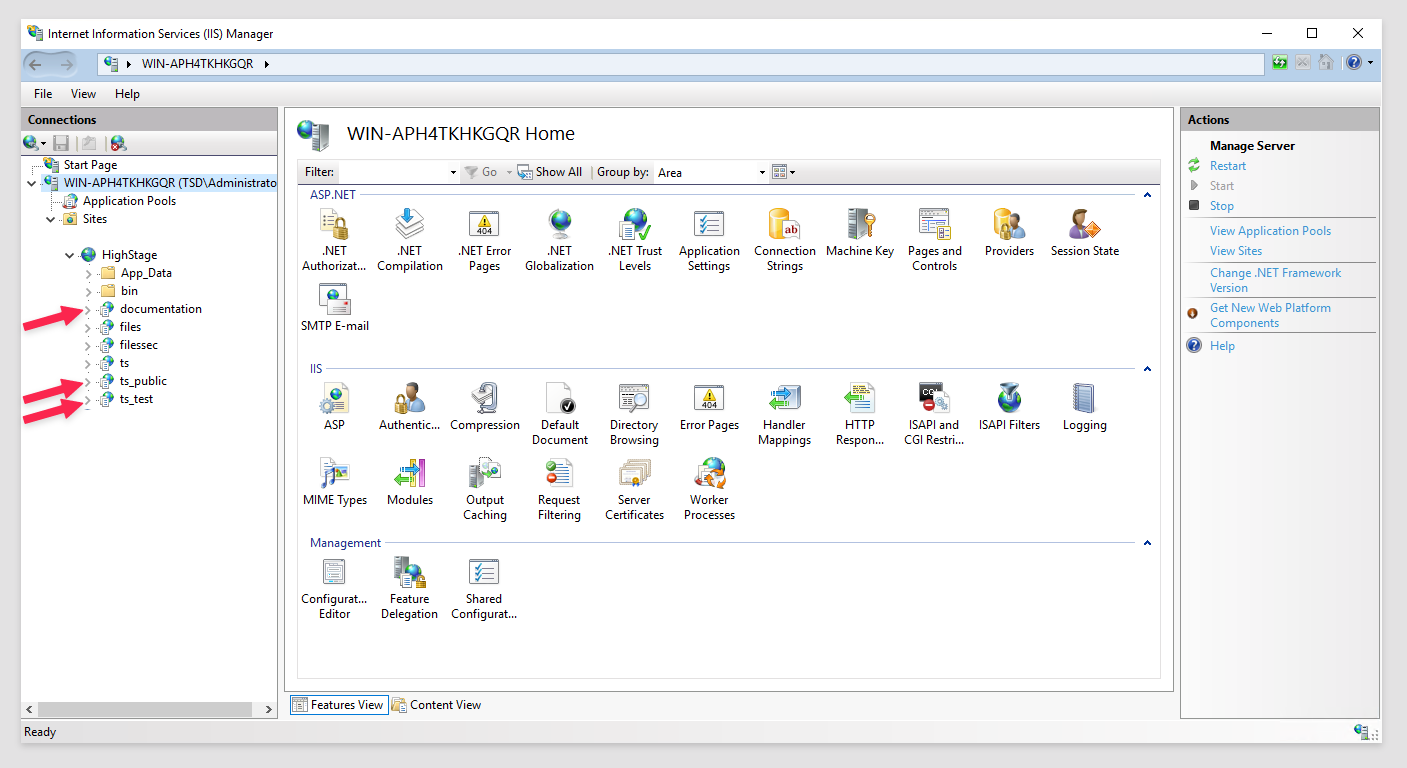Open the File menu
The width and height of the screenshot is (1407, 768).
point(43,94)
